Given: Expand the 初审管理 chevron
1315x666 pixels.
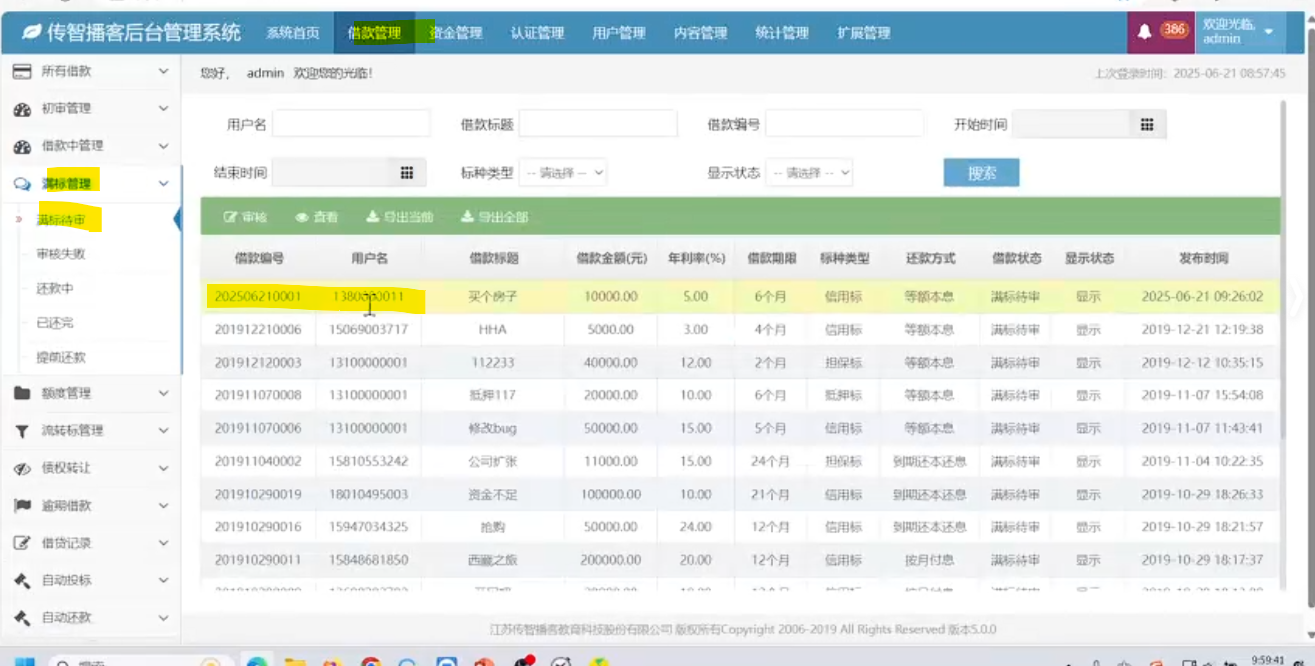Looking at the screenshot, I should tap(164, 109).
